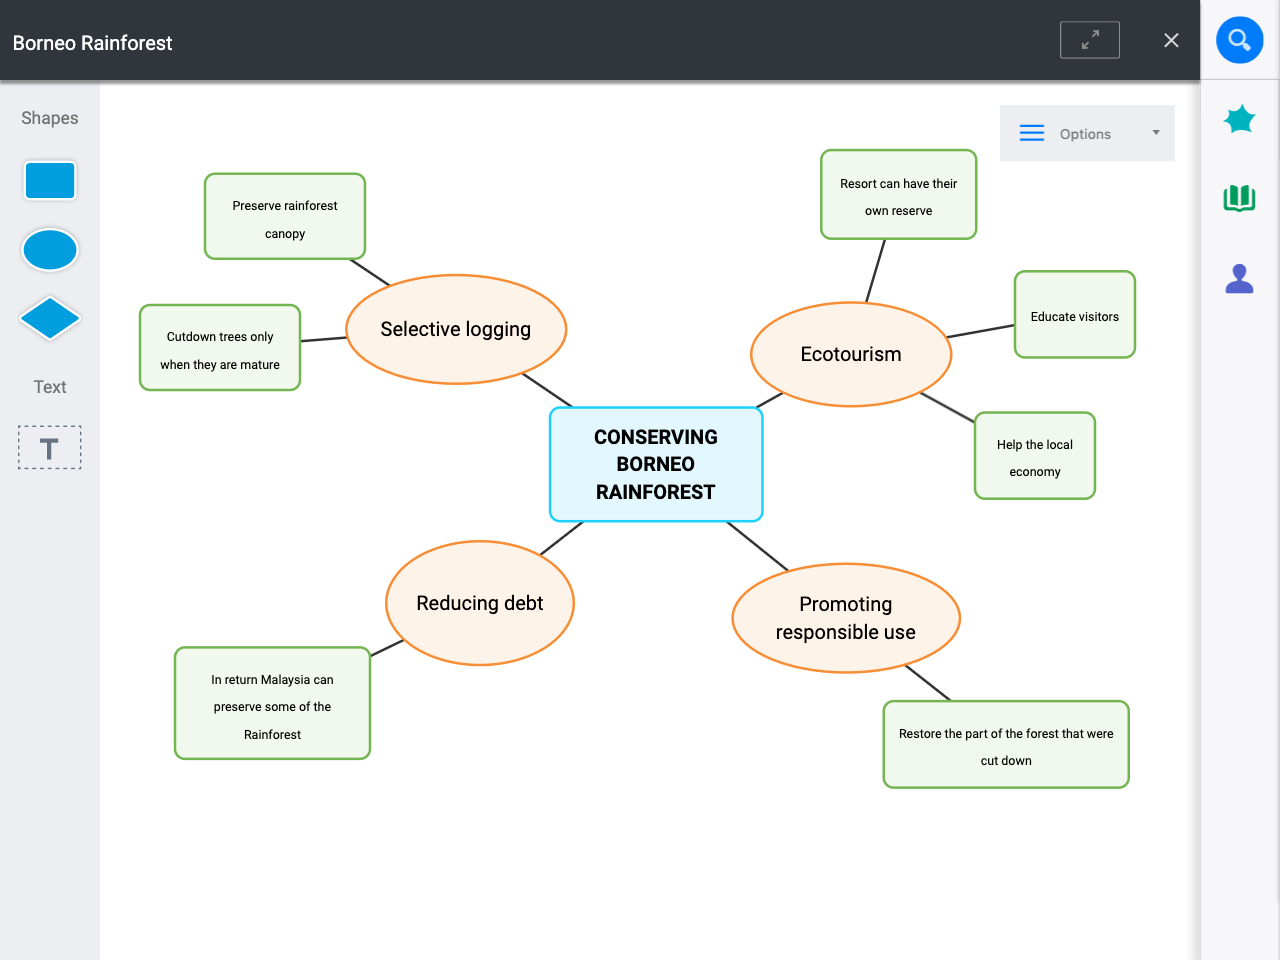
Task: Select the diamond shape tool
Action: click(x=49, y=318)
